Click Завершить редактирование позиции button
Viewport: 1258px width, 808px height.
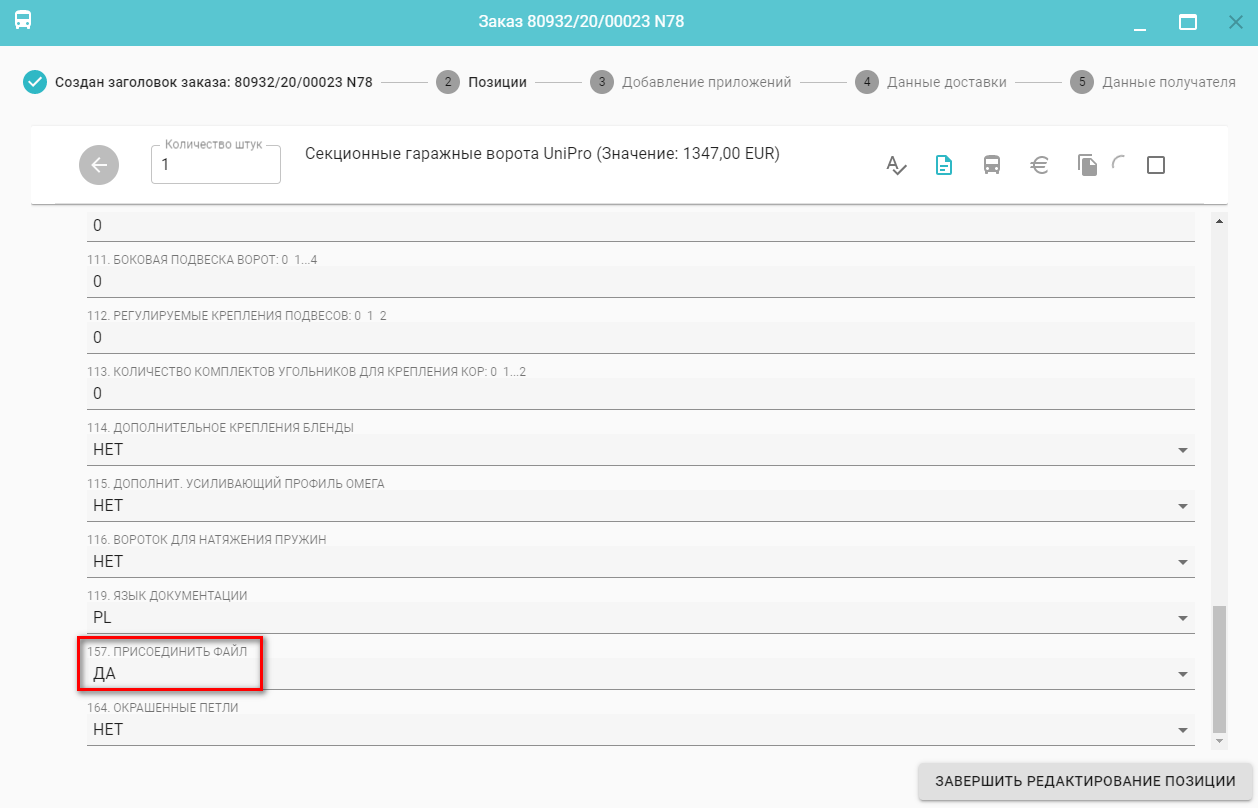1084,781
